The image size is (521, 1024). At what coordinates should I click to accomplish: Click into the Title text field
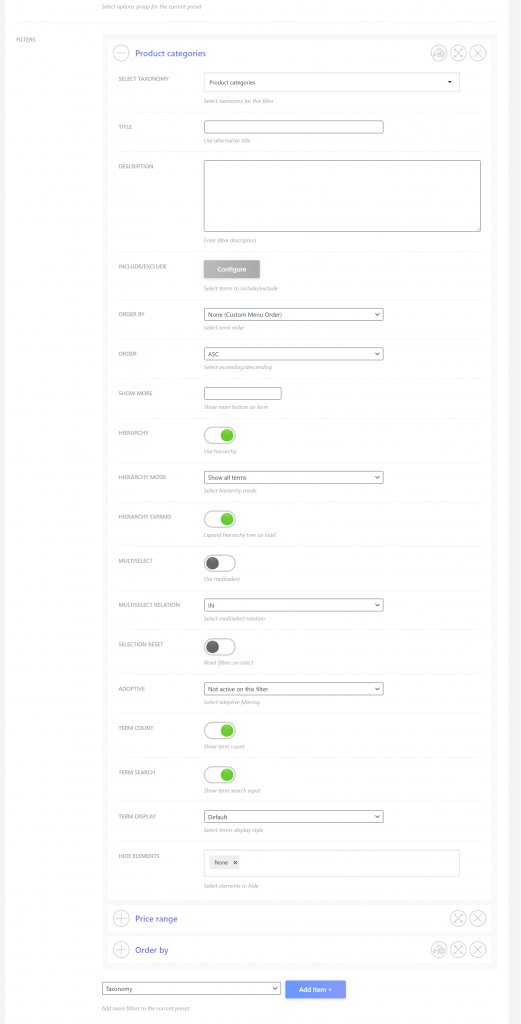pyautogui.click(x=294, y=127)
